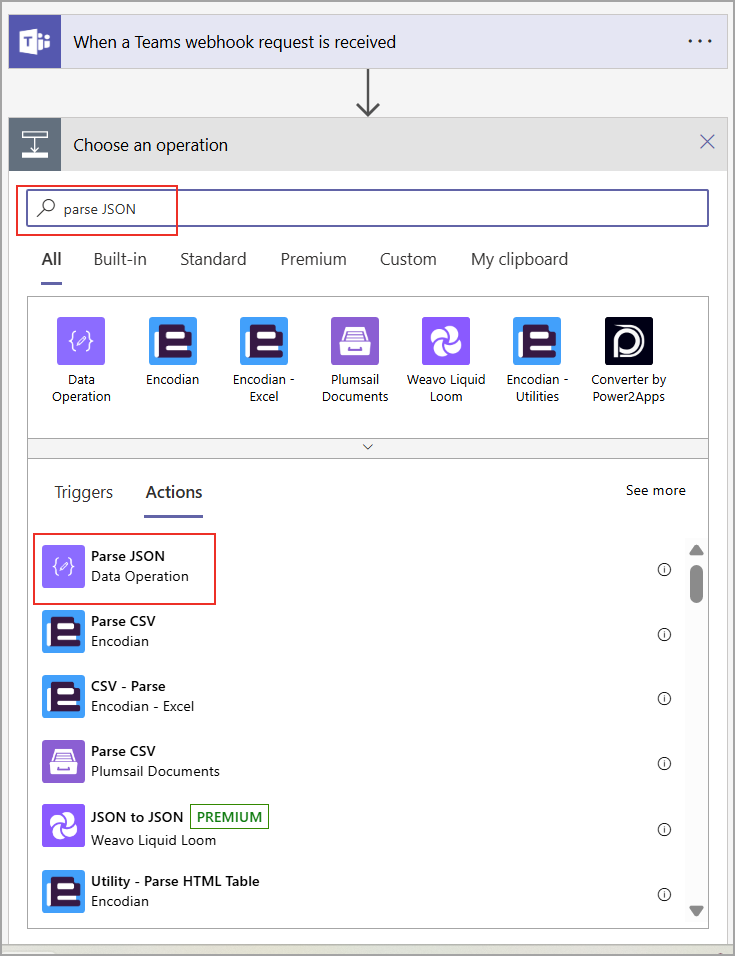Click the See more link
Screen dimensions: 735x956
[x=655, y=490]
